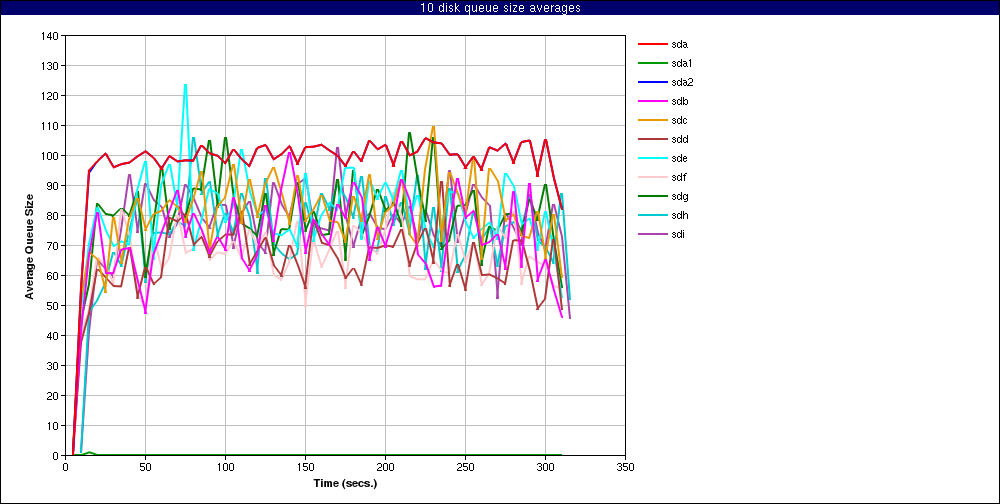1000x504 pixels.
Task: Select the sda1 legend label
Action: pyautogui.click(x=682, y=63)
